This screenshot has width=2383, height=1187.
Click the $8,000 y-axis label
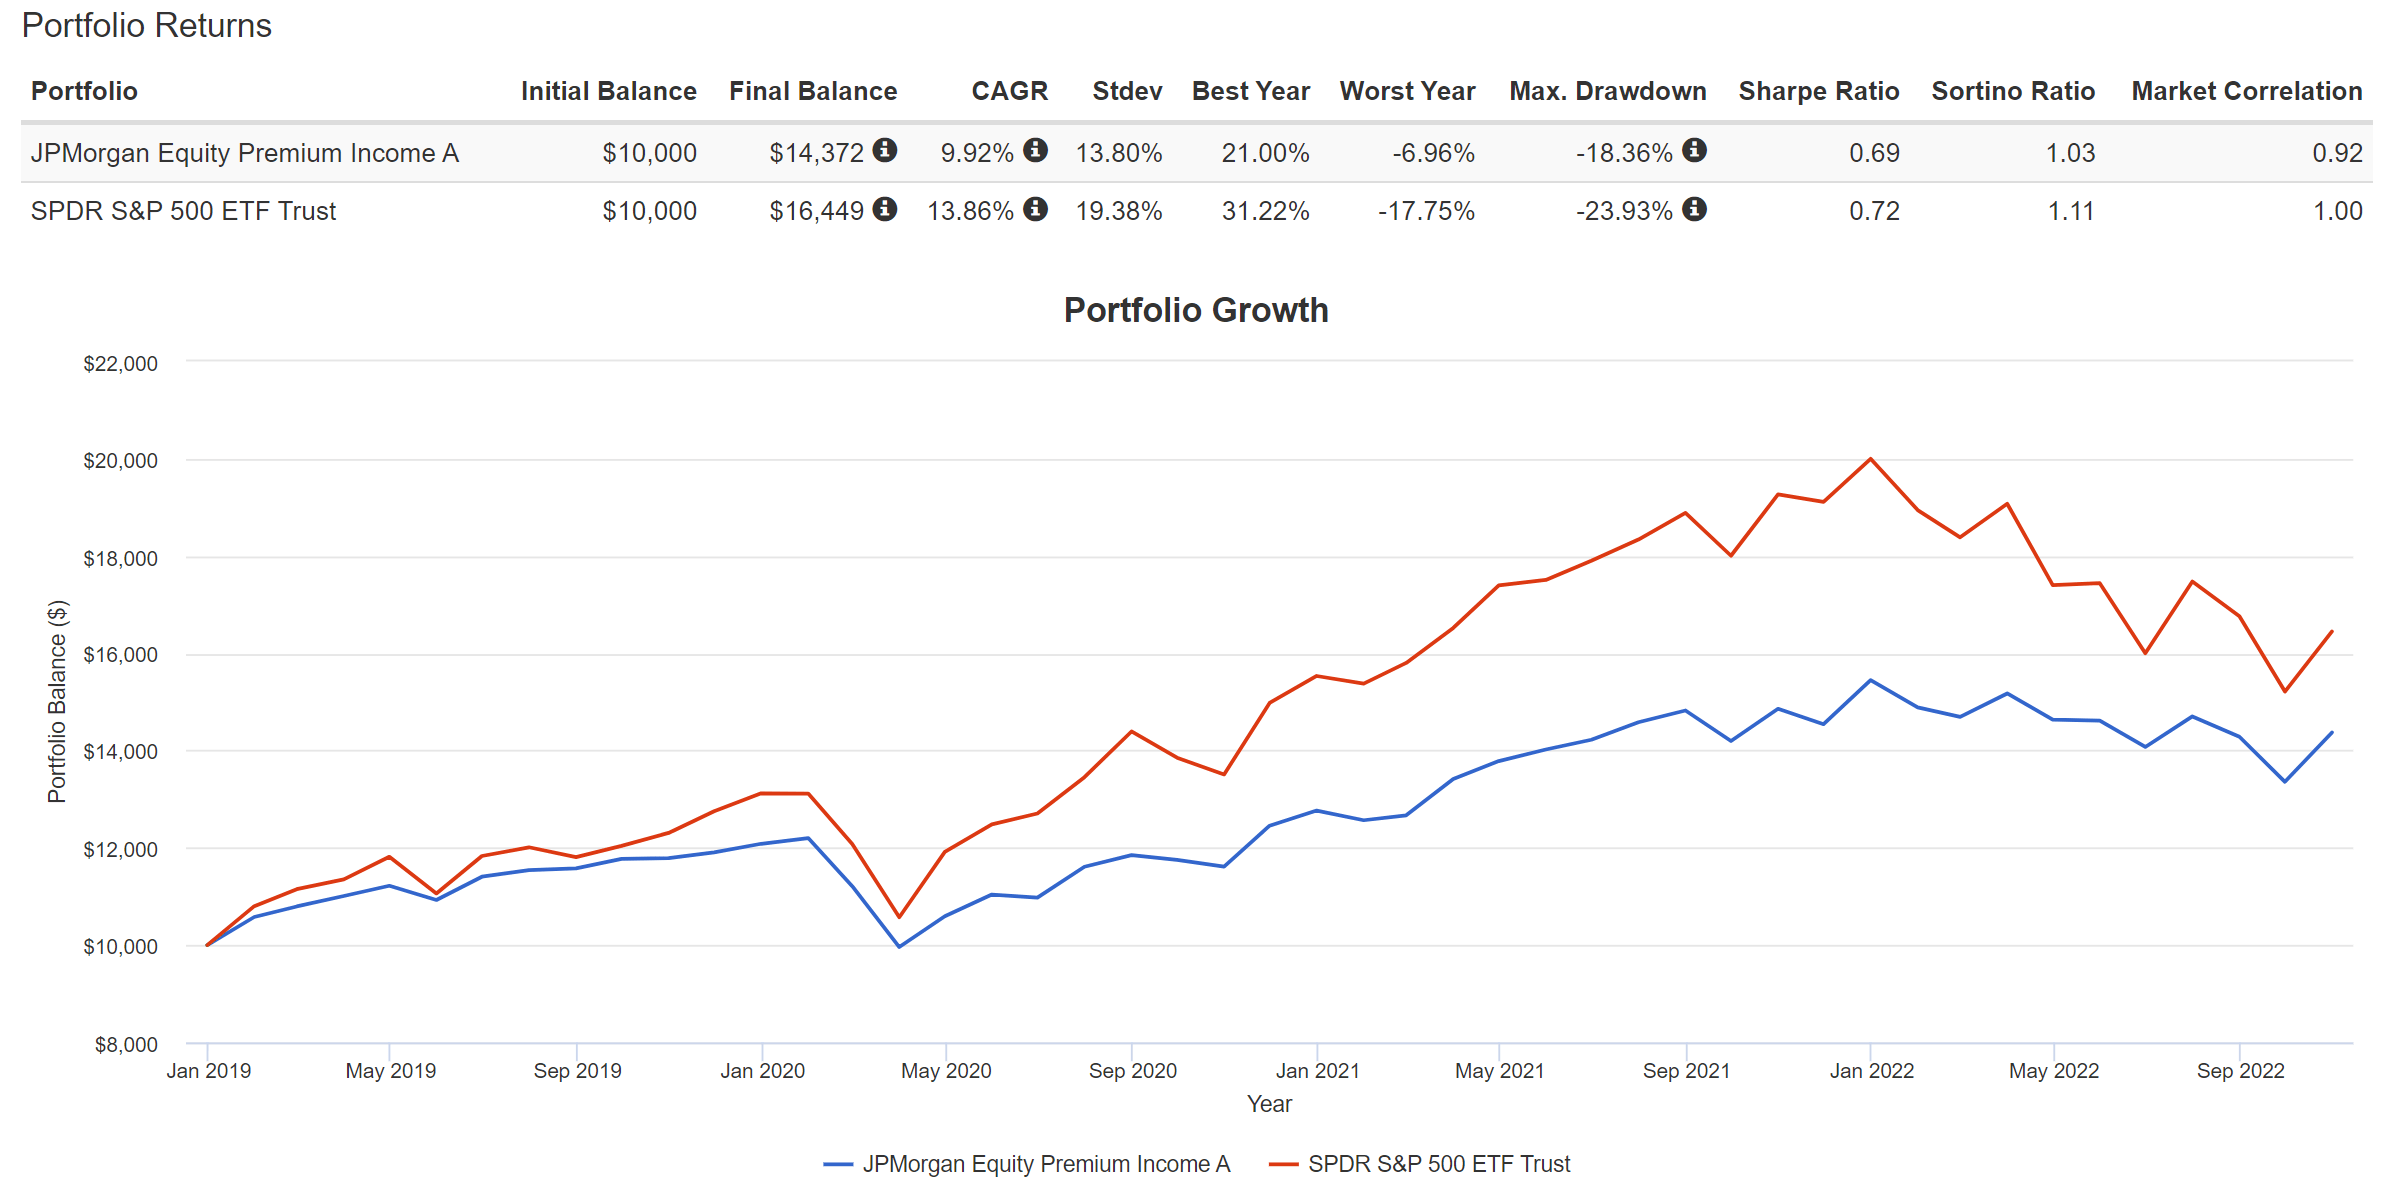[126, 1045]
